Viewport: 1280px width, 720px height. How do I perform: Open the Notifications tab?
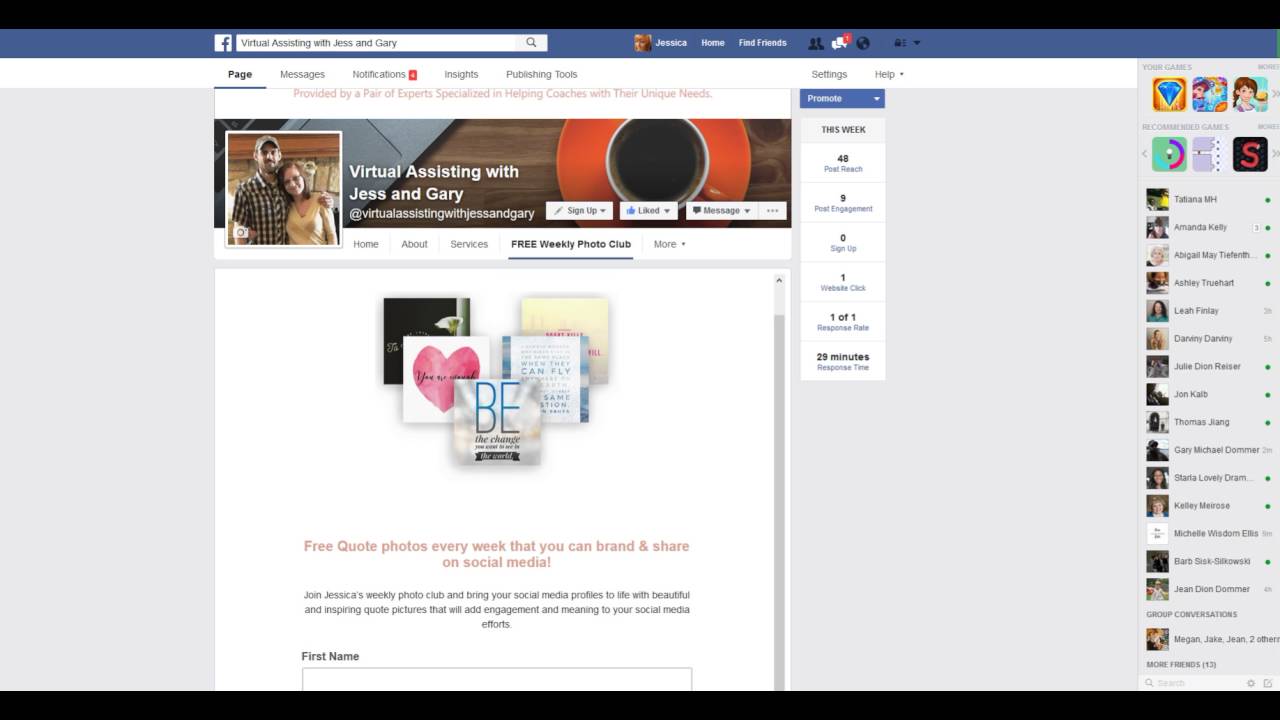384,74
